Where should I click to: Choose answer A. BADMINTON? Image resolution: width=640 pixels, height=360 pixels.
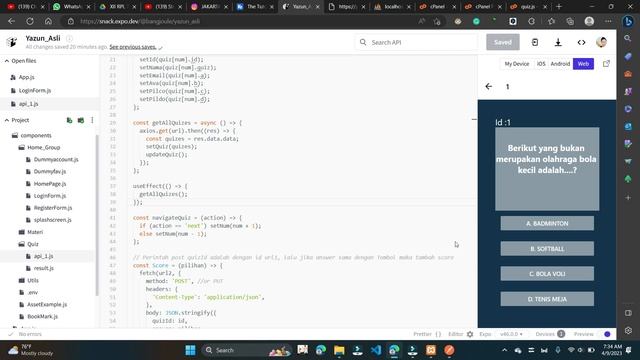pos(547,223)
